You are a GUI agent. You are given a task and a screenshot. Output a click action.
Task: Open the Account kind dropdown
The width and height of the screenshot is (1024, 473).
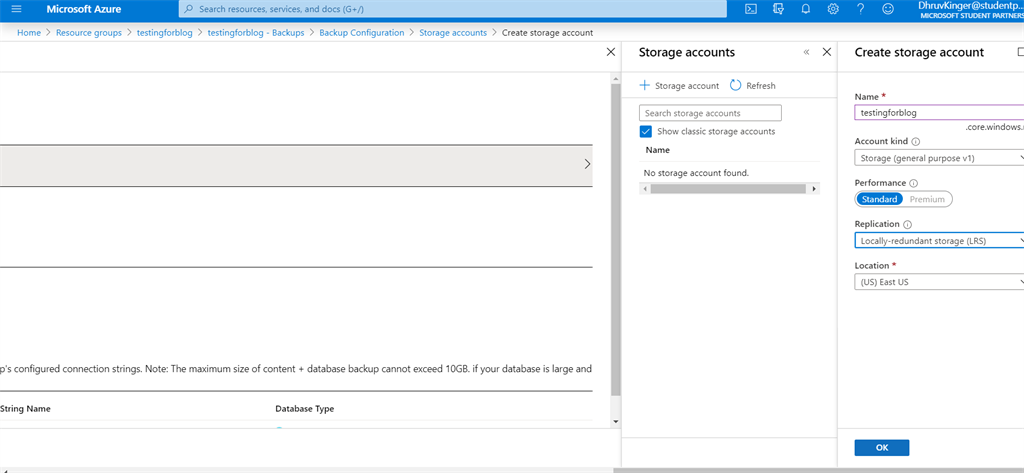click(939, 157)
